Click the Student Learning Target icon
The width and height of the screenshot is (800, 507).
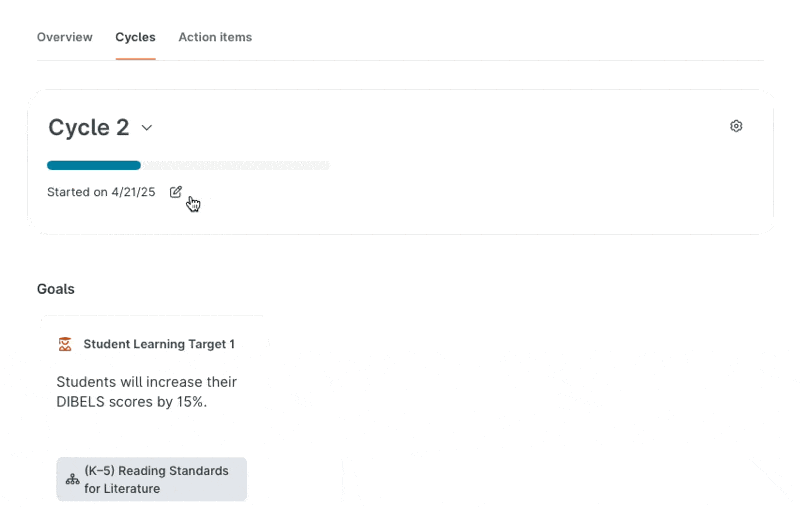click(x=65, y=344)
